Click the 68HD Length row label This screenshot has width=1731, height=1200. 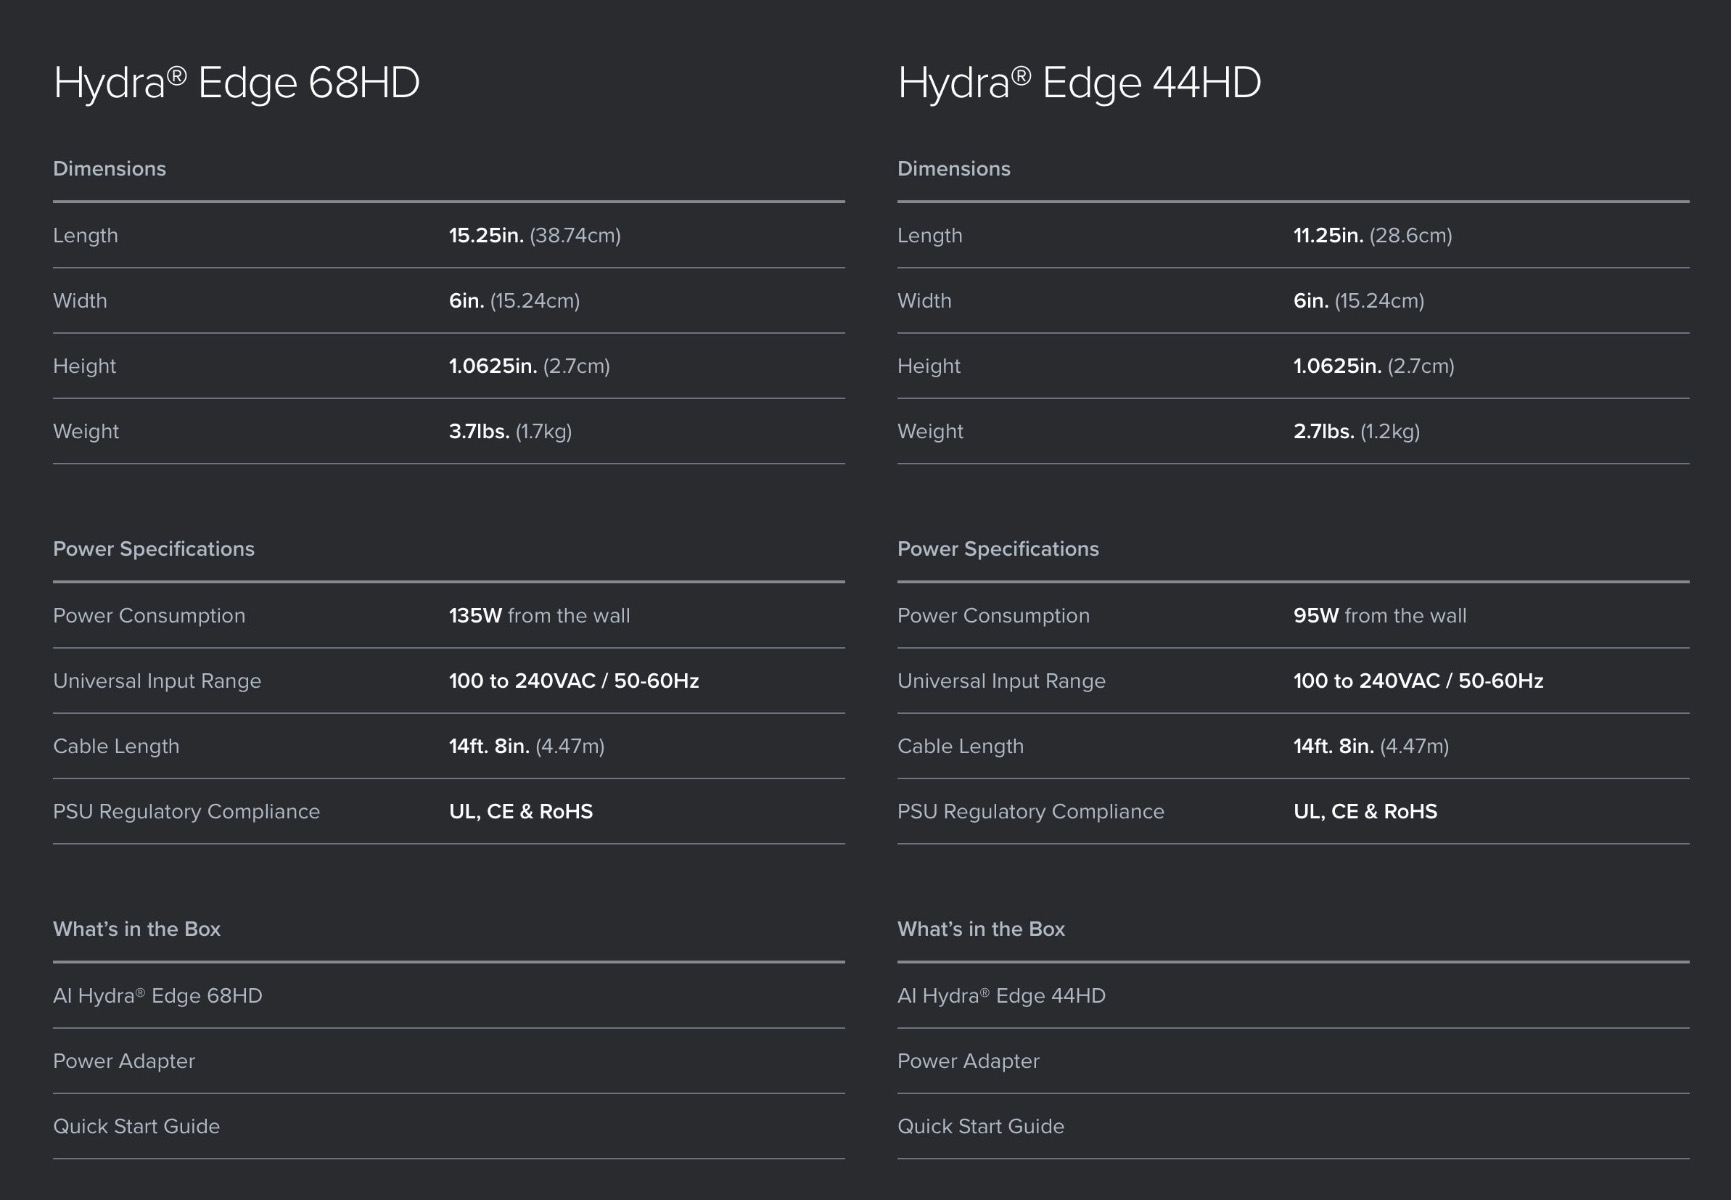86,236
